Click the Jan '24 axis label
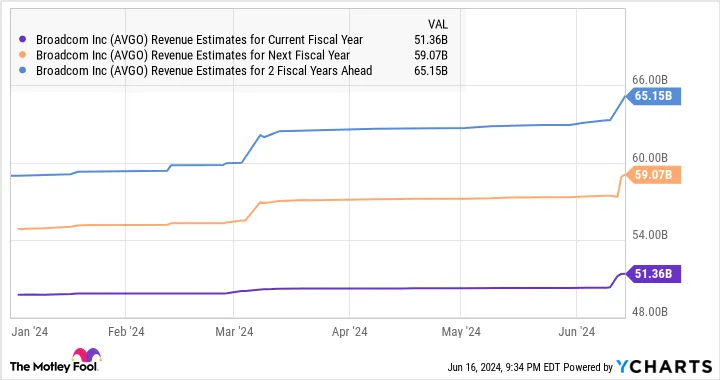The image size is (720, 380). [x=30, y=332]
